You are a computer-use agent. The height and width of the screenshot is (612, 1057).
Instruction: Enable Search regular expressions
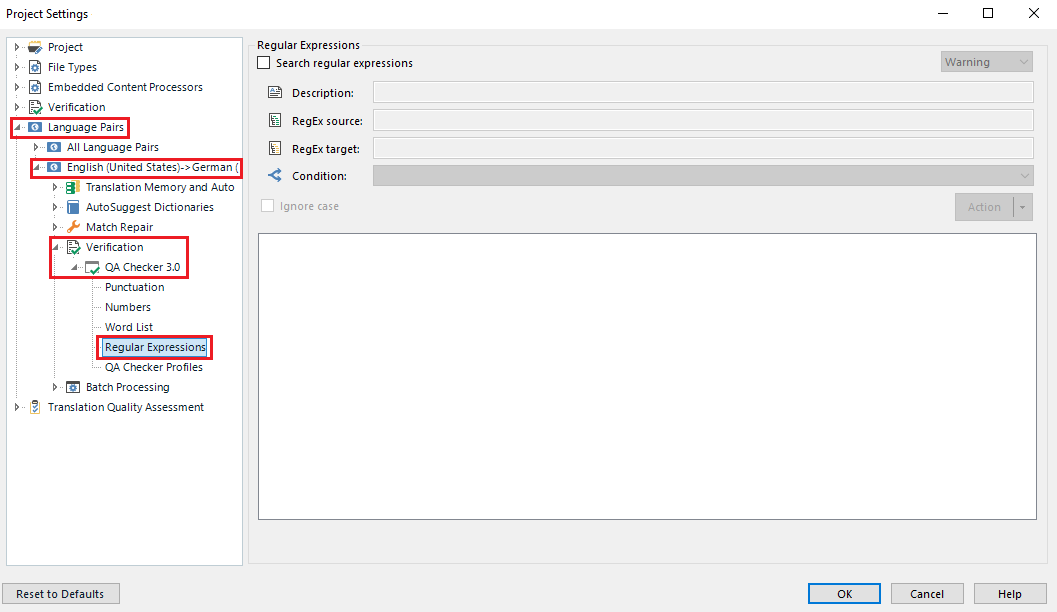263,62
